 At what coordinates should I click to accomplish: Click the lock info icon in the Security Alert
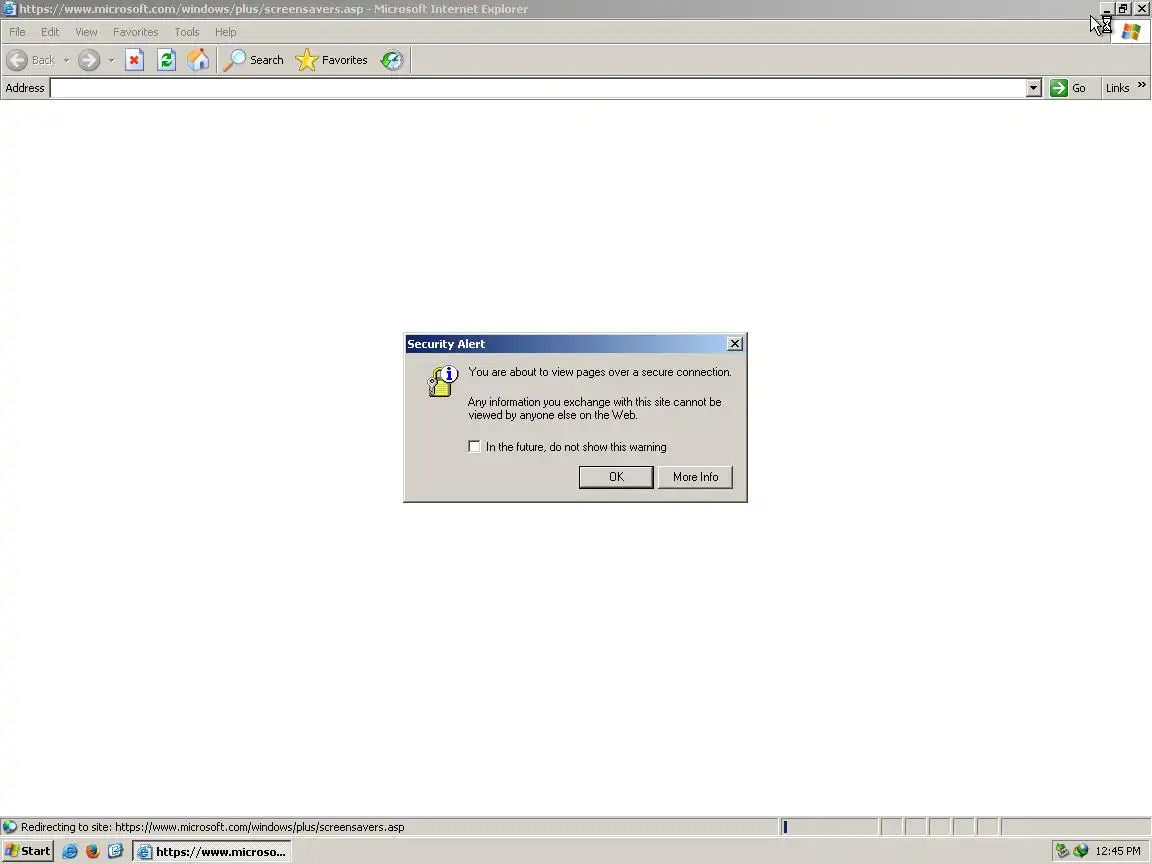(x=442, y=382)
